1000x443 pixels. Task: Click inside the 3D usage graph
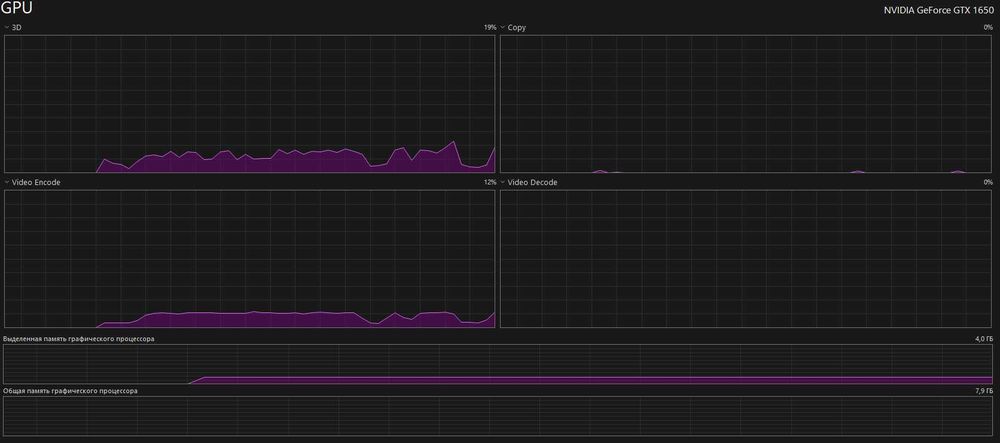click(249, 104)
